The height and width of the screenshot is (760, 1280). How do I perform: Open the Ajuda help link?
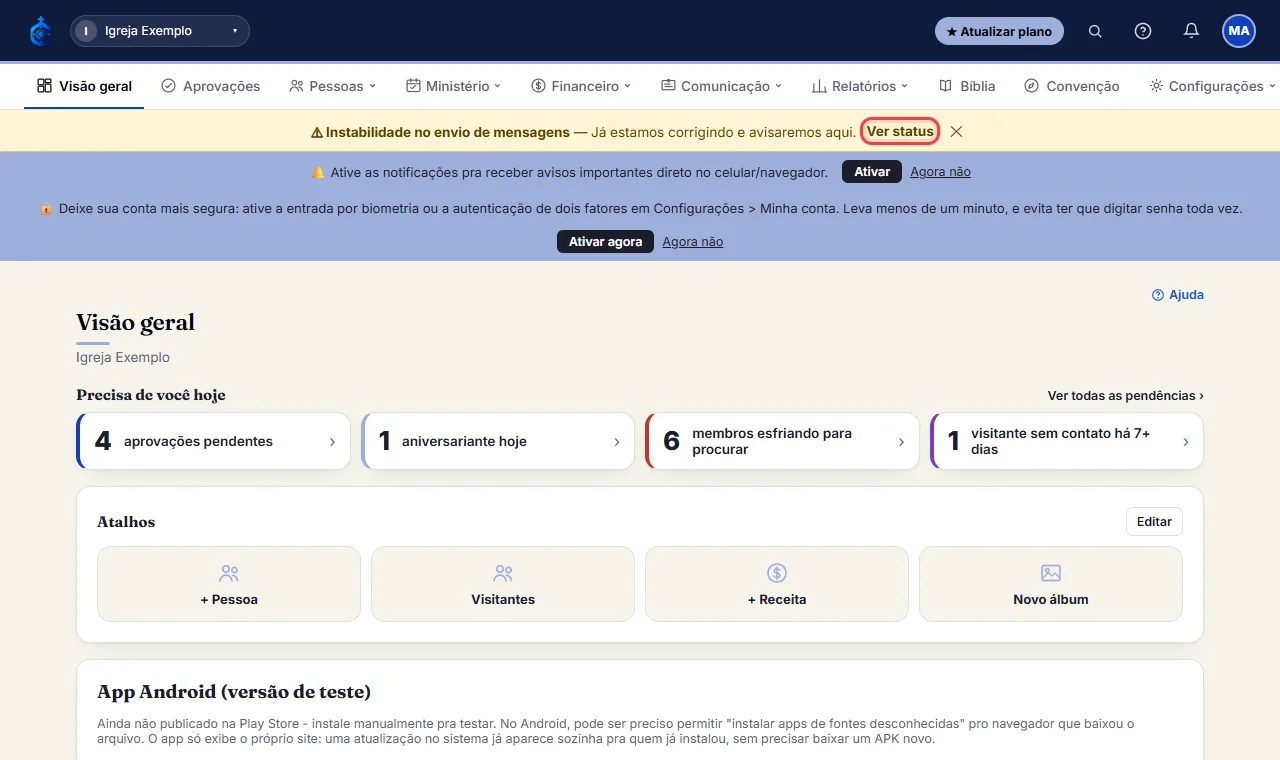(x=1178, y=295)
